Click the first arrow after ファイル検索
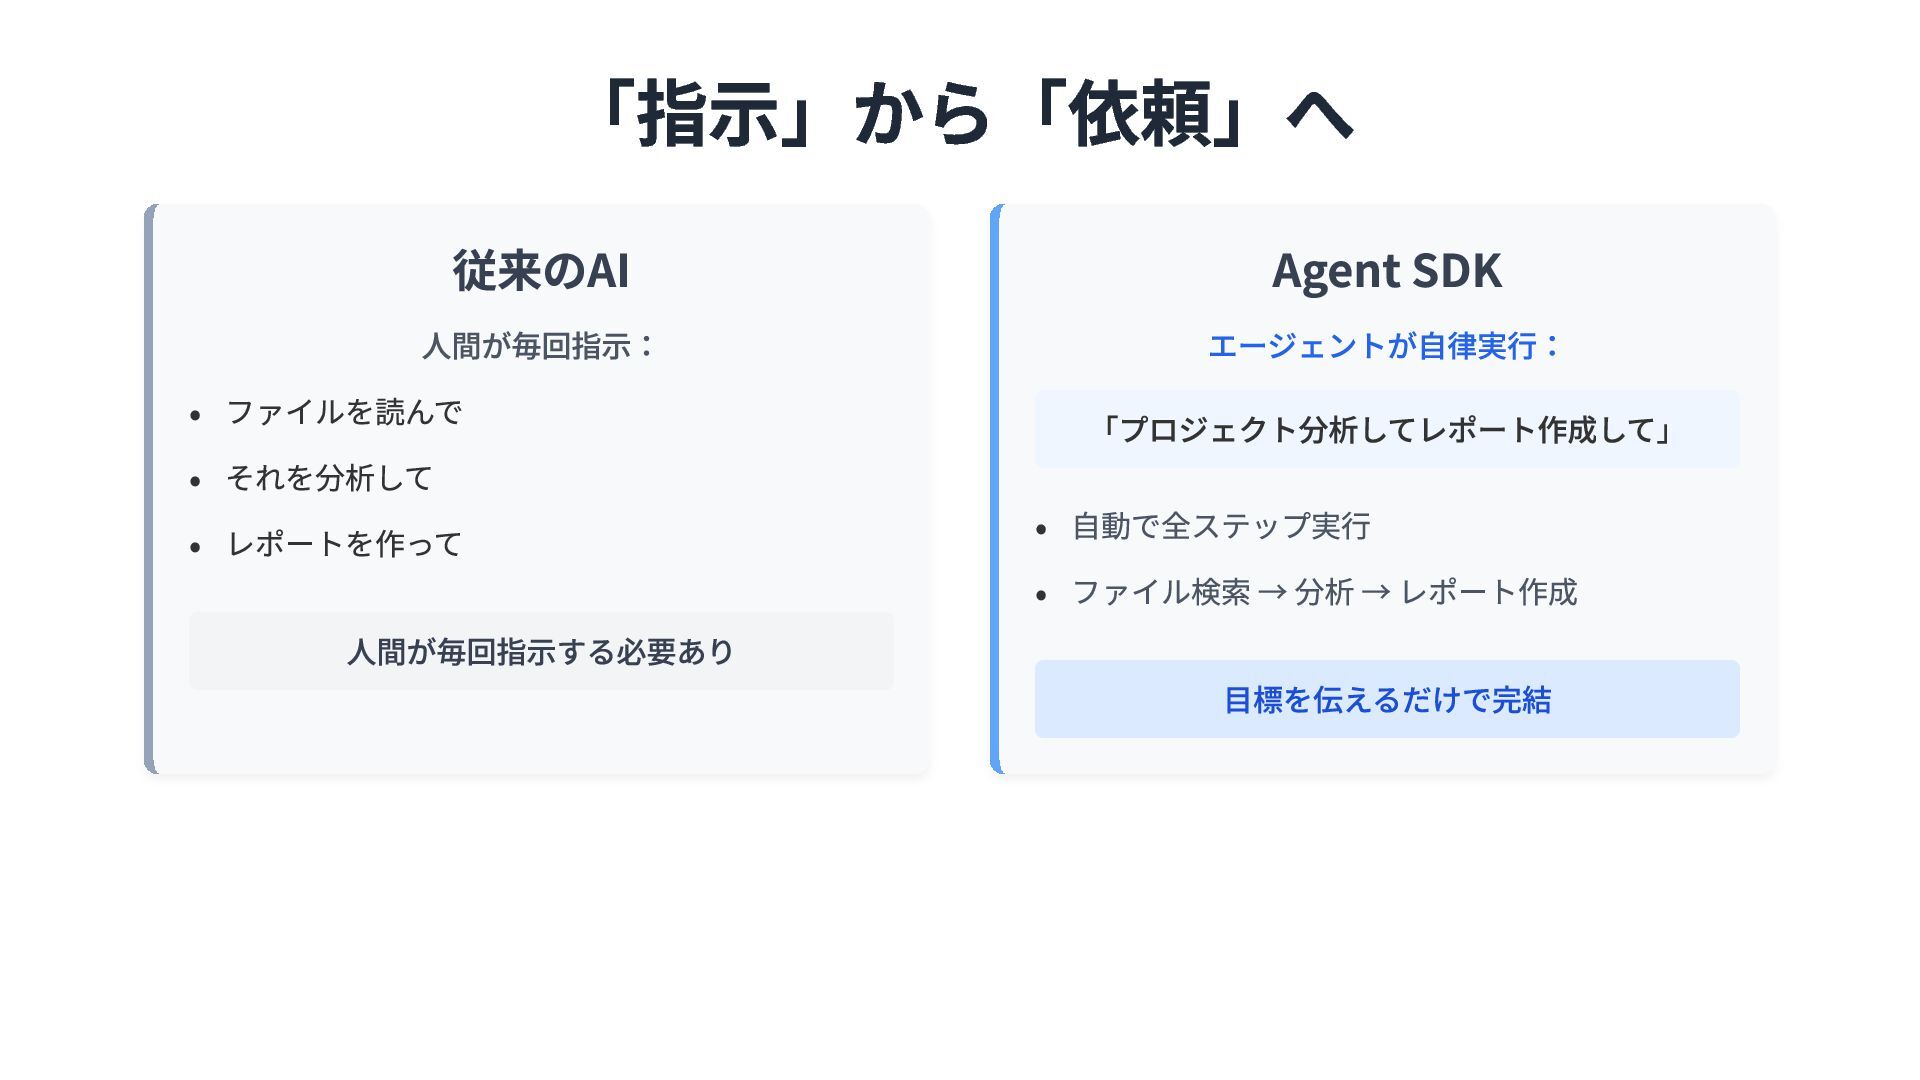The width and height of the screenshot is (1920, 1080). (x=1272, y=593)
